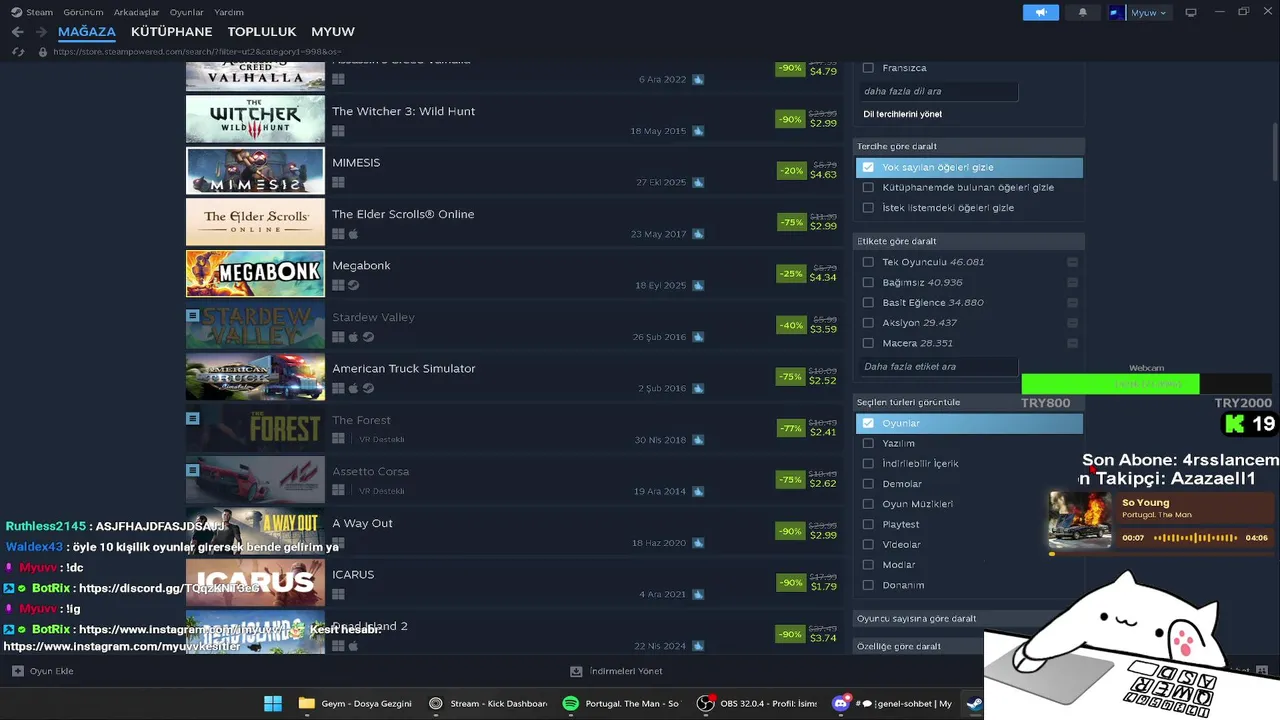Open the Oyunlar menu
The height and width of the screenshot is (720, 1280).
pyautogui.click(x=186, y=12)
